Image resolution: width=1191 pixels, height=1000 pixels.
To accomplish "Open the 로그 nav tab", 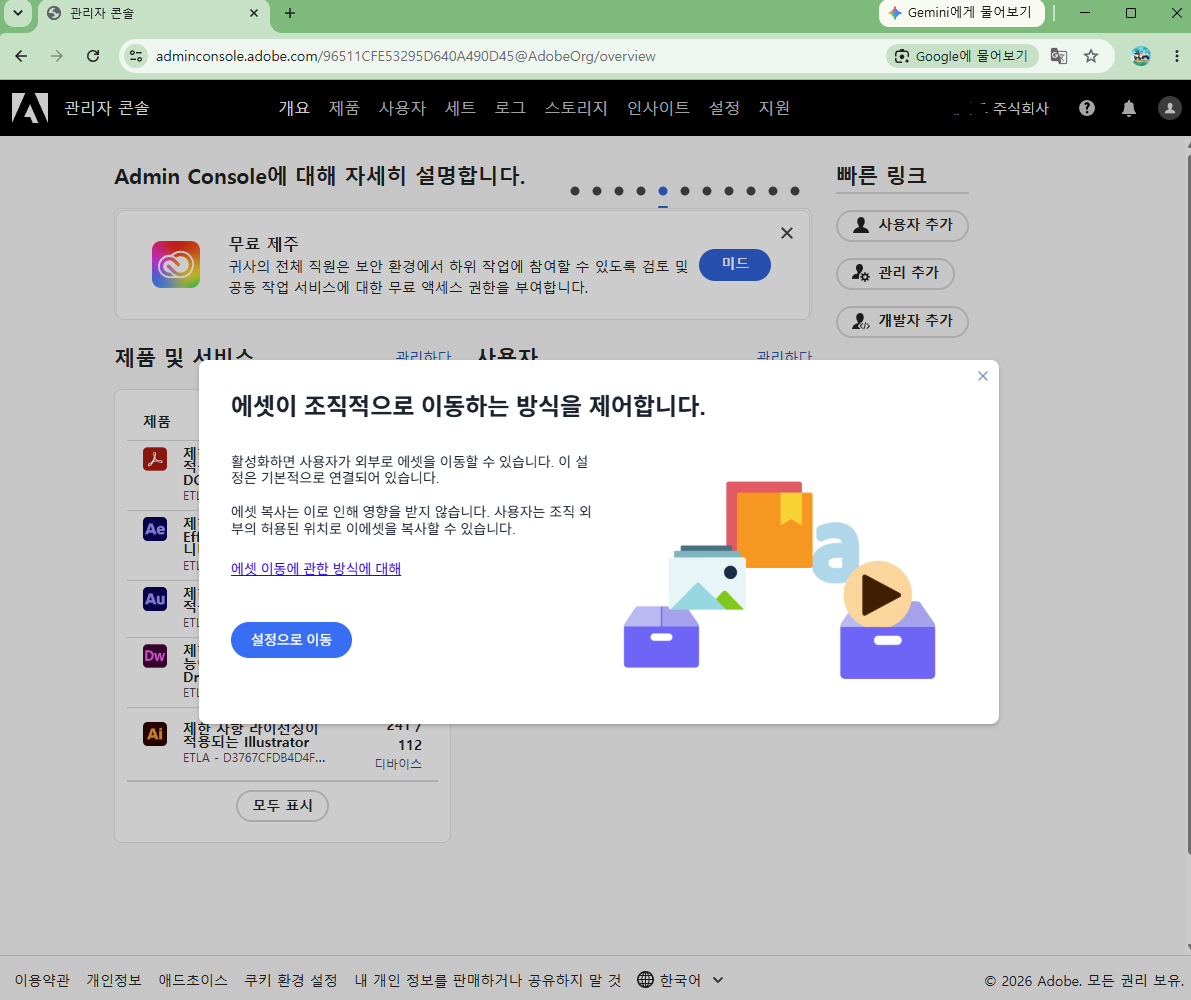I will point(510,108).
